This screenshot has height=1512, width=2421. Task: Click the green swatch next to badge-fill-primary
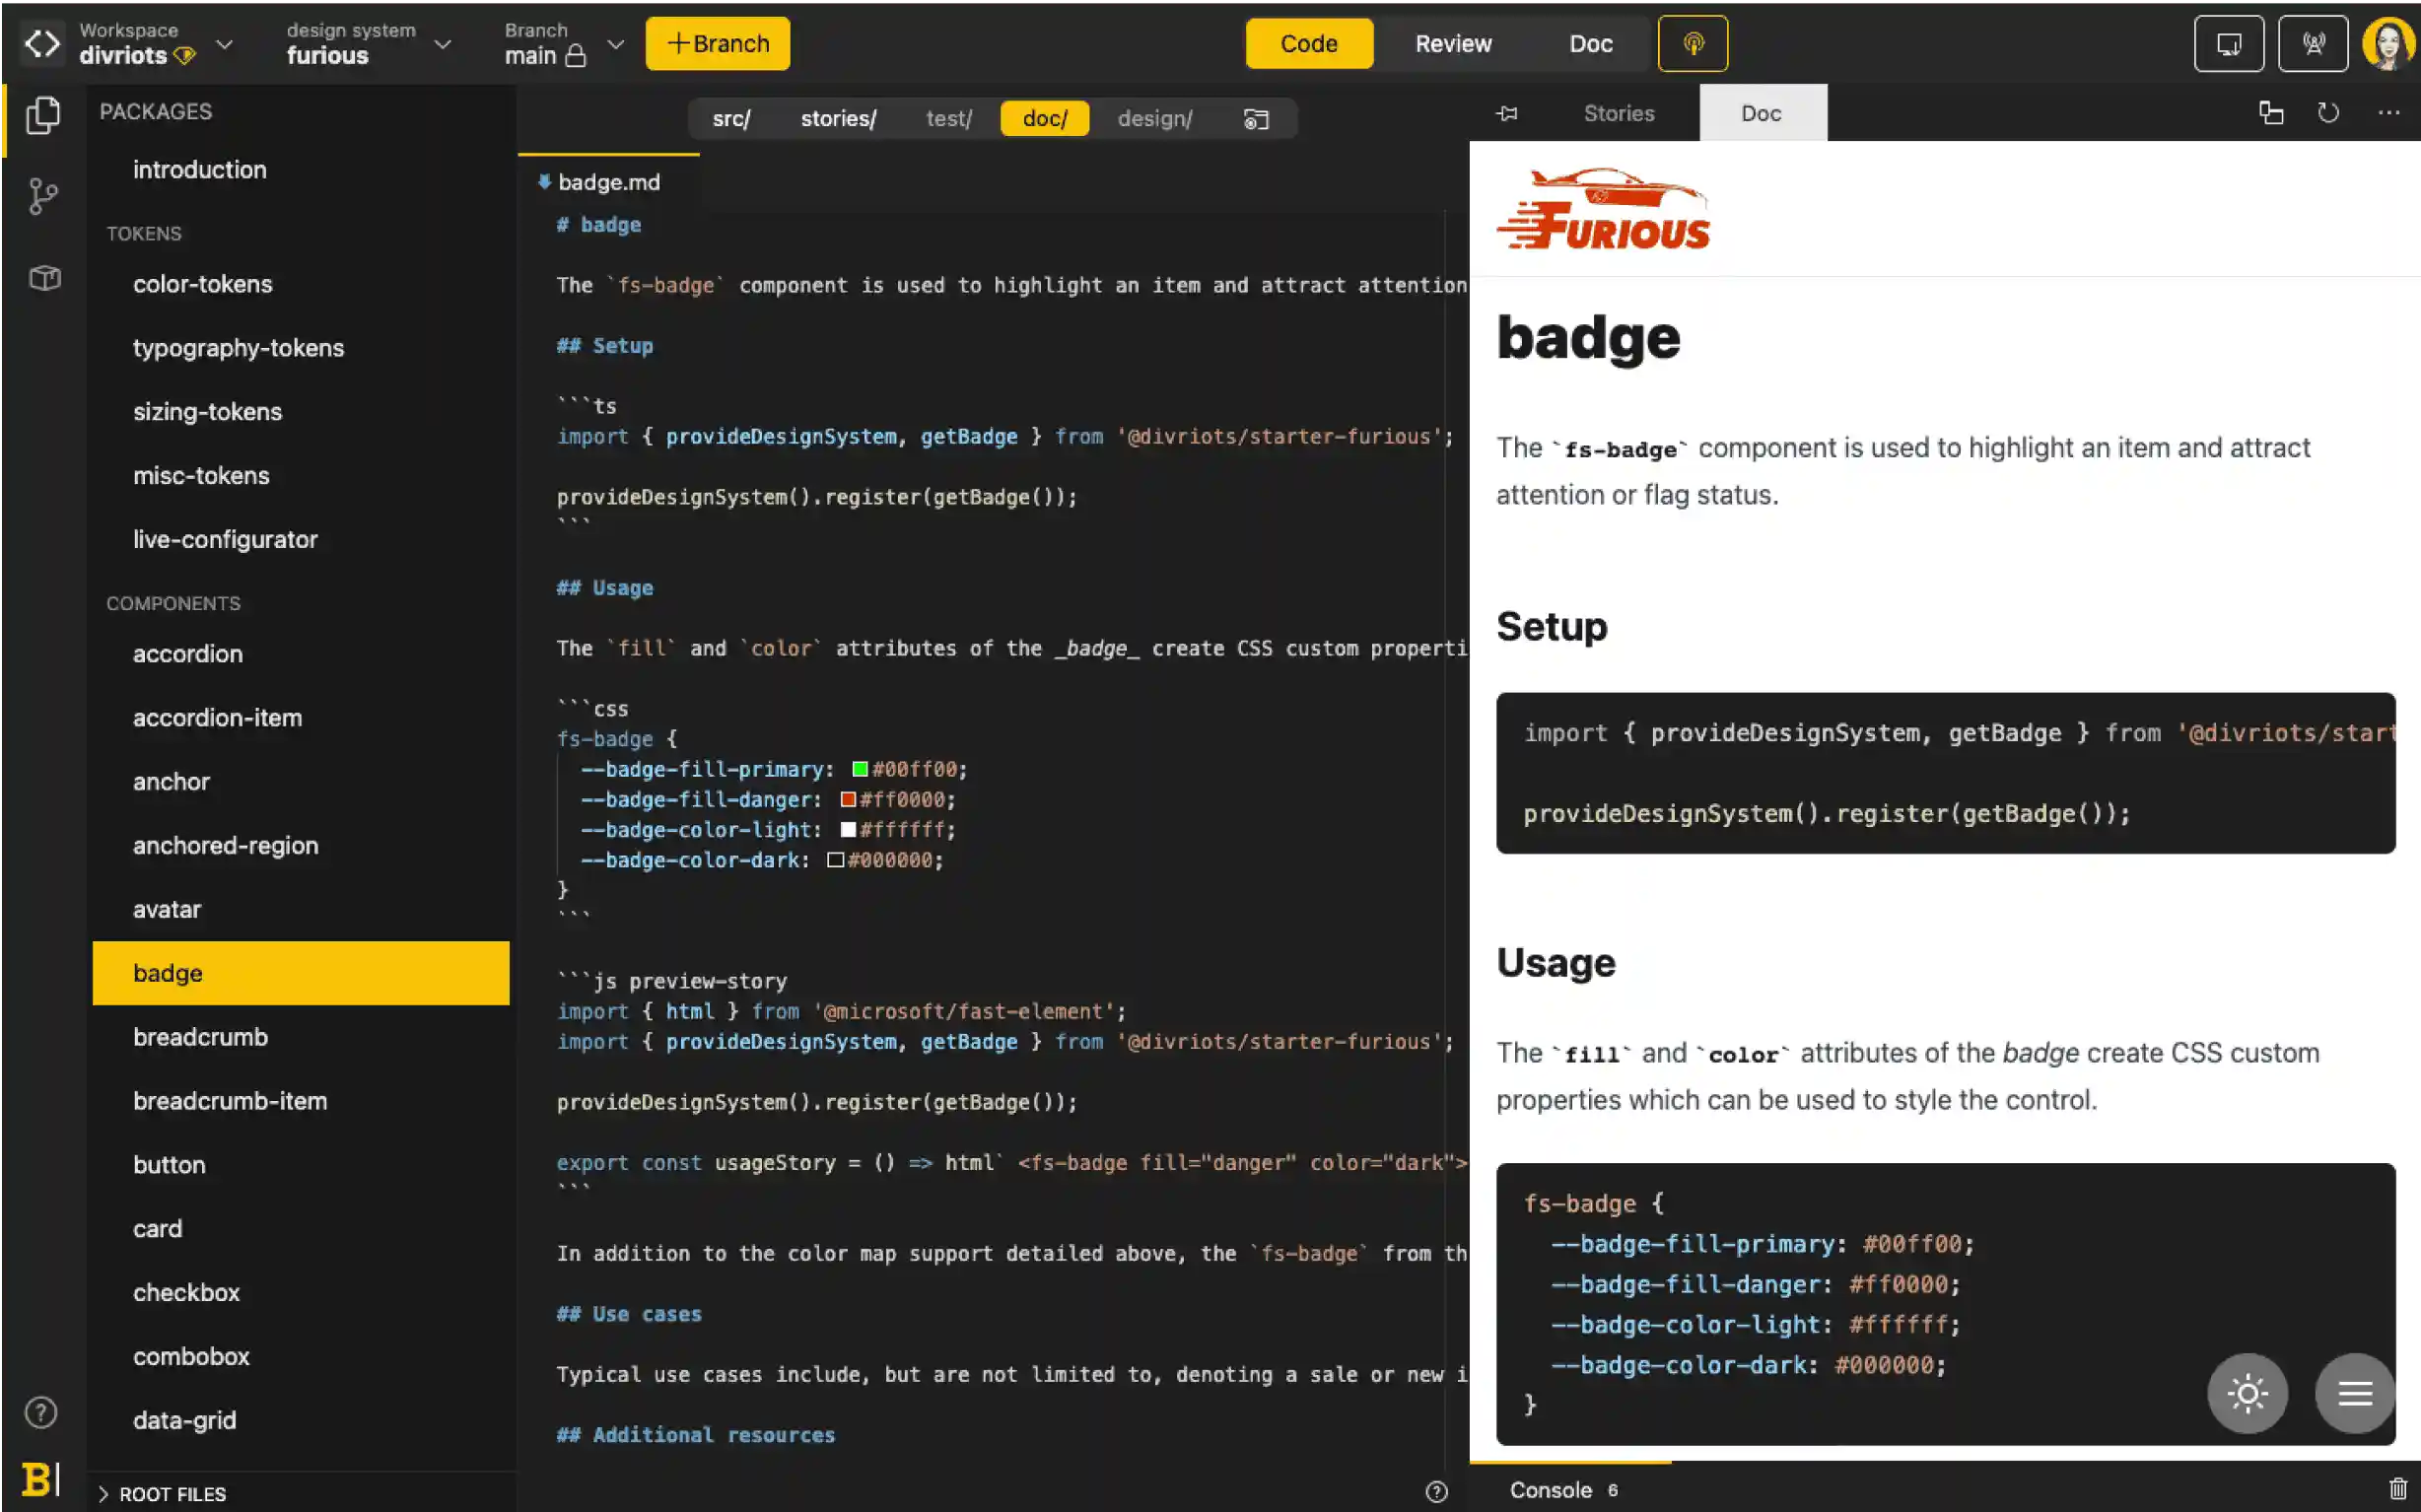859,769
